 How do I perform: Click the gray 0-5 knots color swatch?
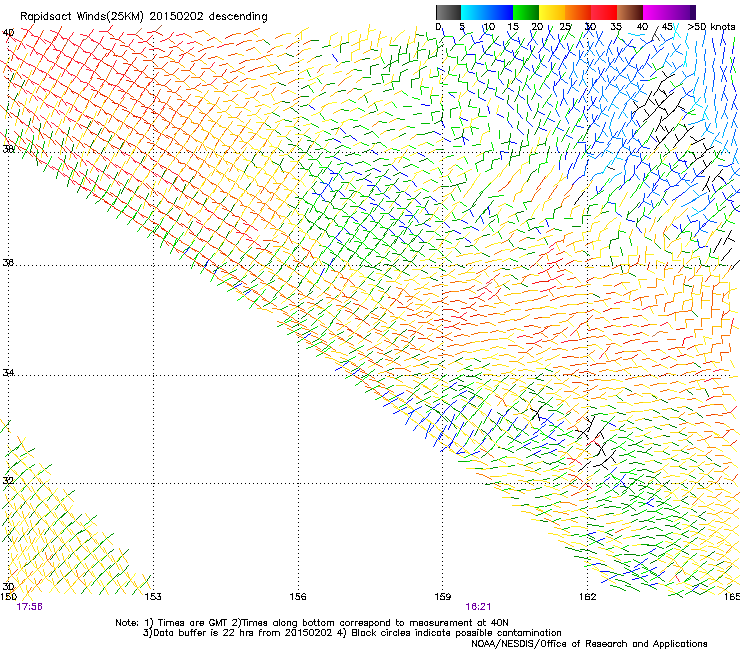click(448, 12)
